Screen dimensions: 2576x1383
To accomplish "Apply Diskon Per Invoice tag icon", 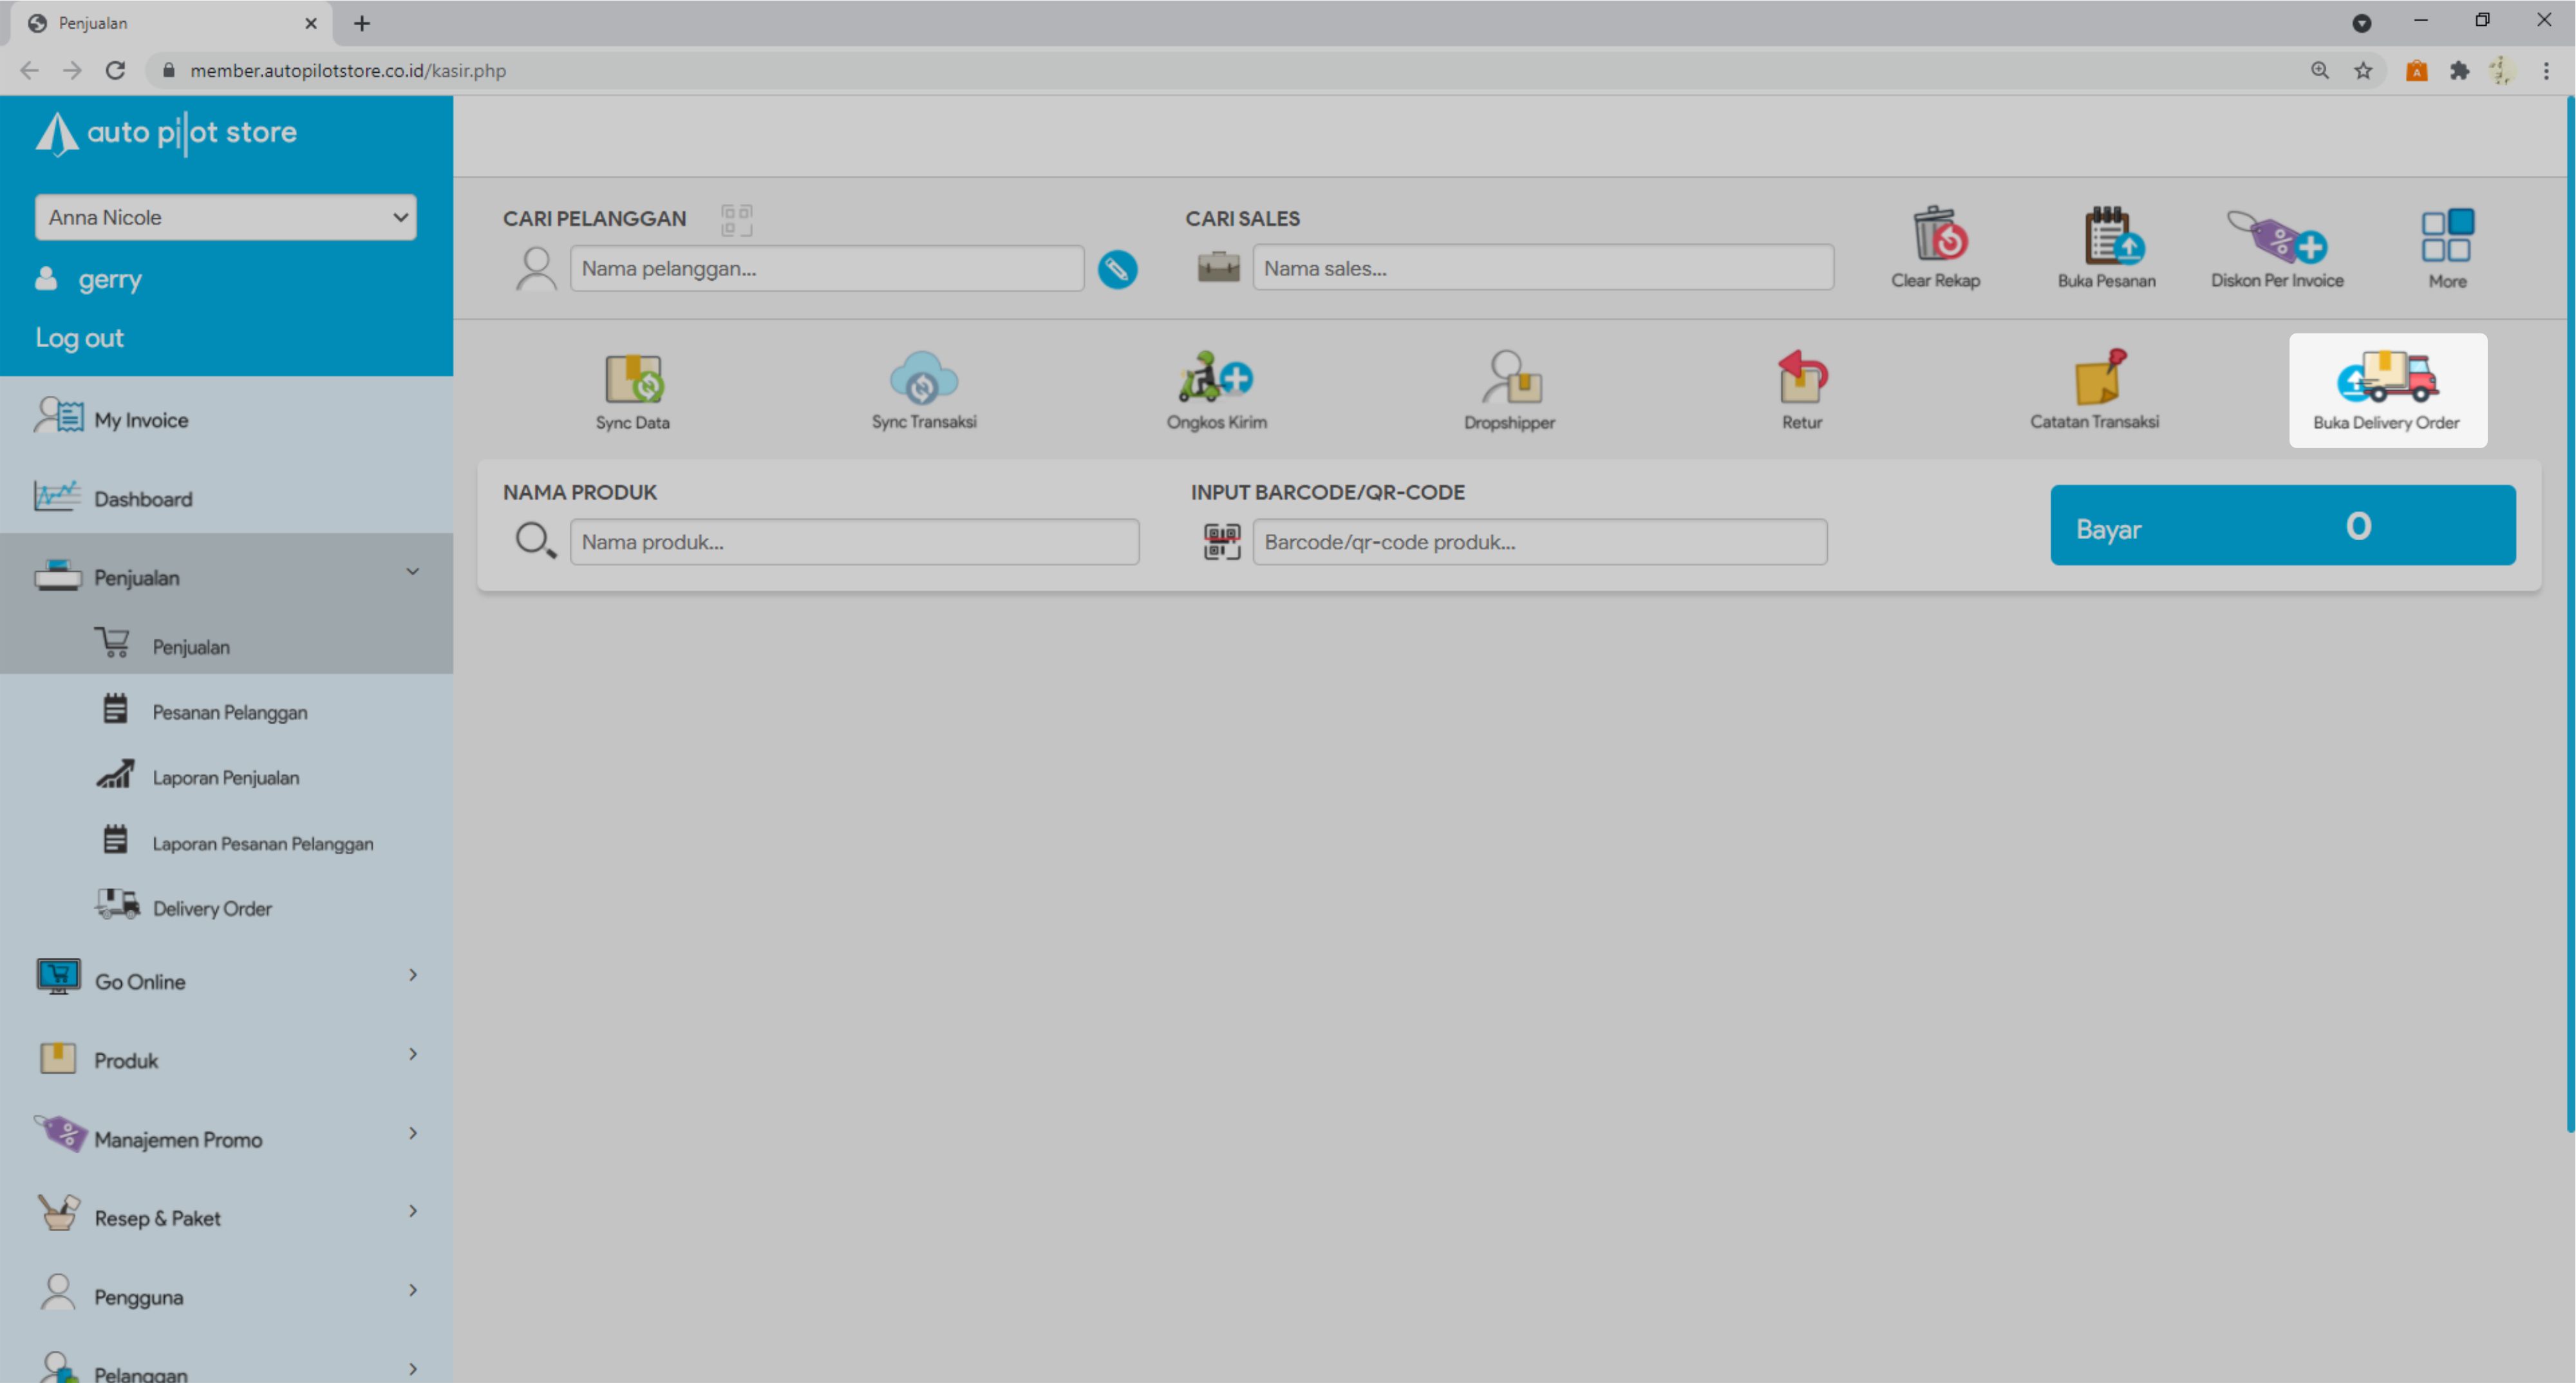I will (x=2277, y=238).
